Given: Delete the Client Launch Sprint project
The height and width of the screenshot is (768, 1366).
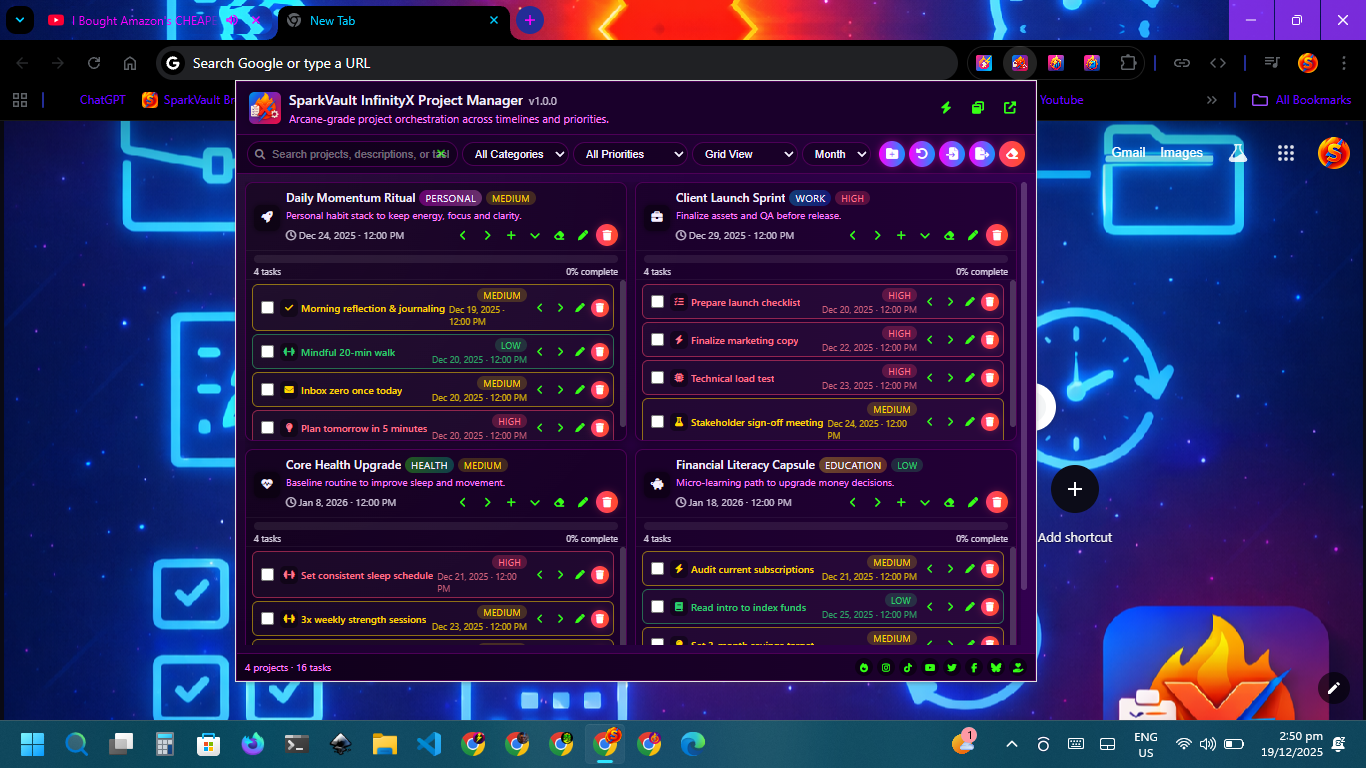Looking at the screenshot, I should coord(996,235).
